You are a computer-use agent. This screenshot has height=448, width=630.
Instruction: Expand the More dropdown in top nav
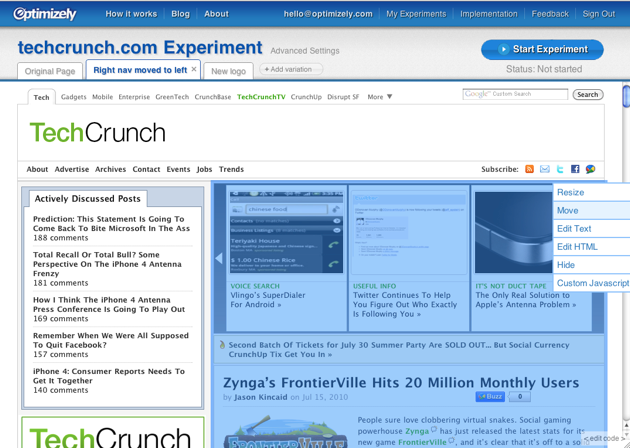tap(379, 97)
